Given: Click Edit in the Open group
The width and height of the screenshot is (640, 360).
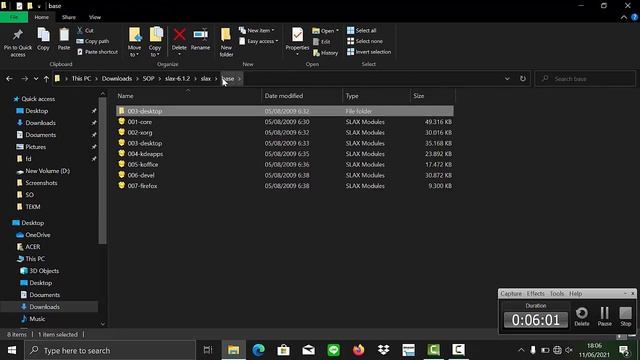Looking at the screenshot, I should (322, 42).
